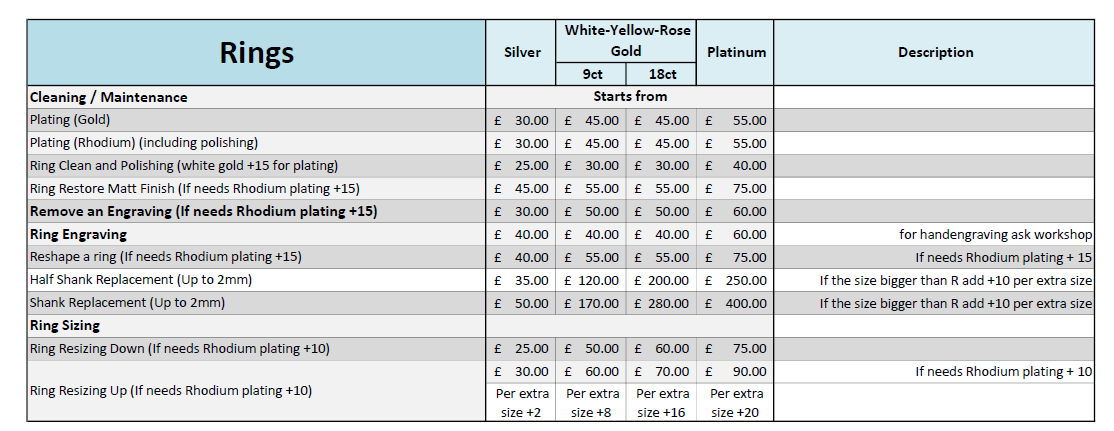Click 'for handengraving ask workshop' description cell
Image resolution: width=1114 pixels, height=431 pixels.
(934, 234)
